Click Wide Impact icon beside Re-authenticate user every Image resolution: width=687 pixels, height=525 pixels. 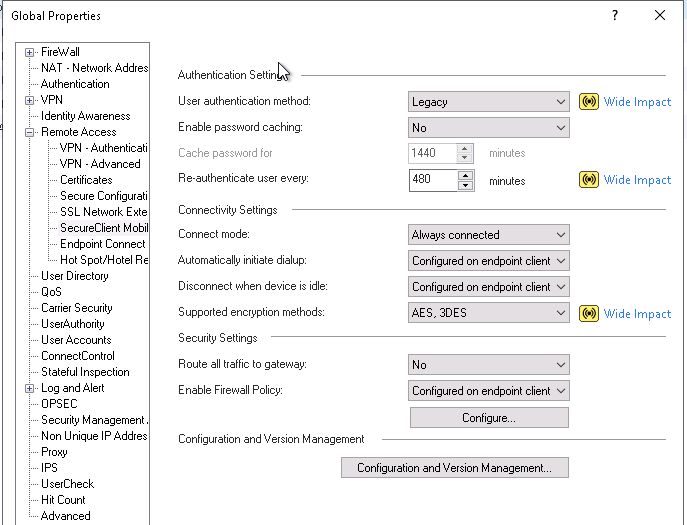click(589, 180)
